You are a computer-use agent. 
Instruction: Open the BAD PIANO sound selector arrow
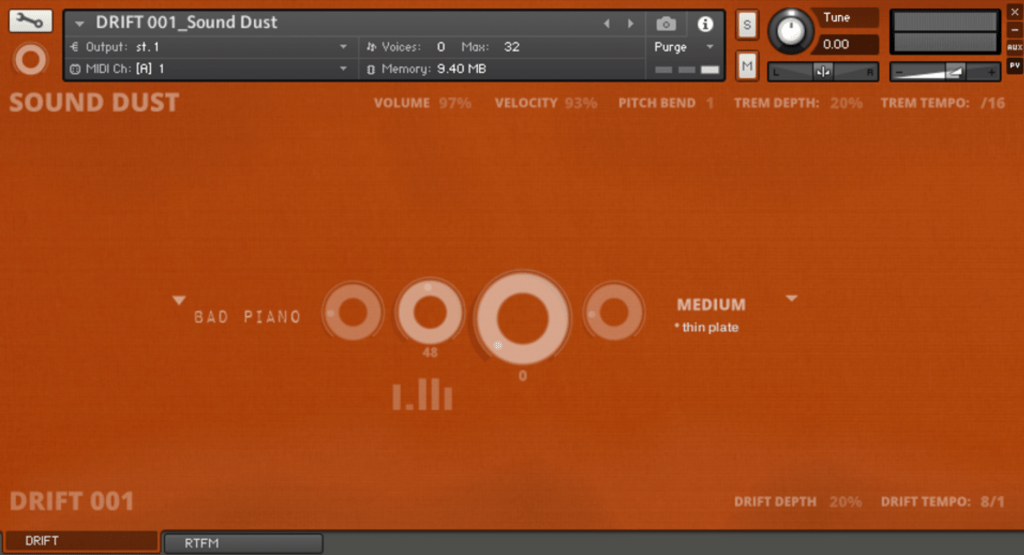click(179, 300)
